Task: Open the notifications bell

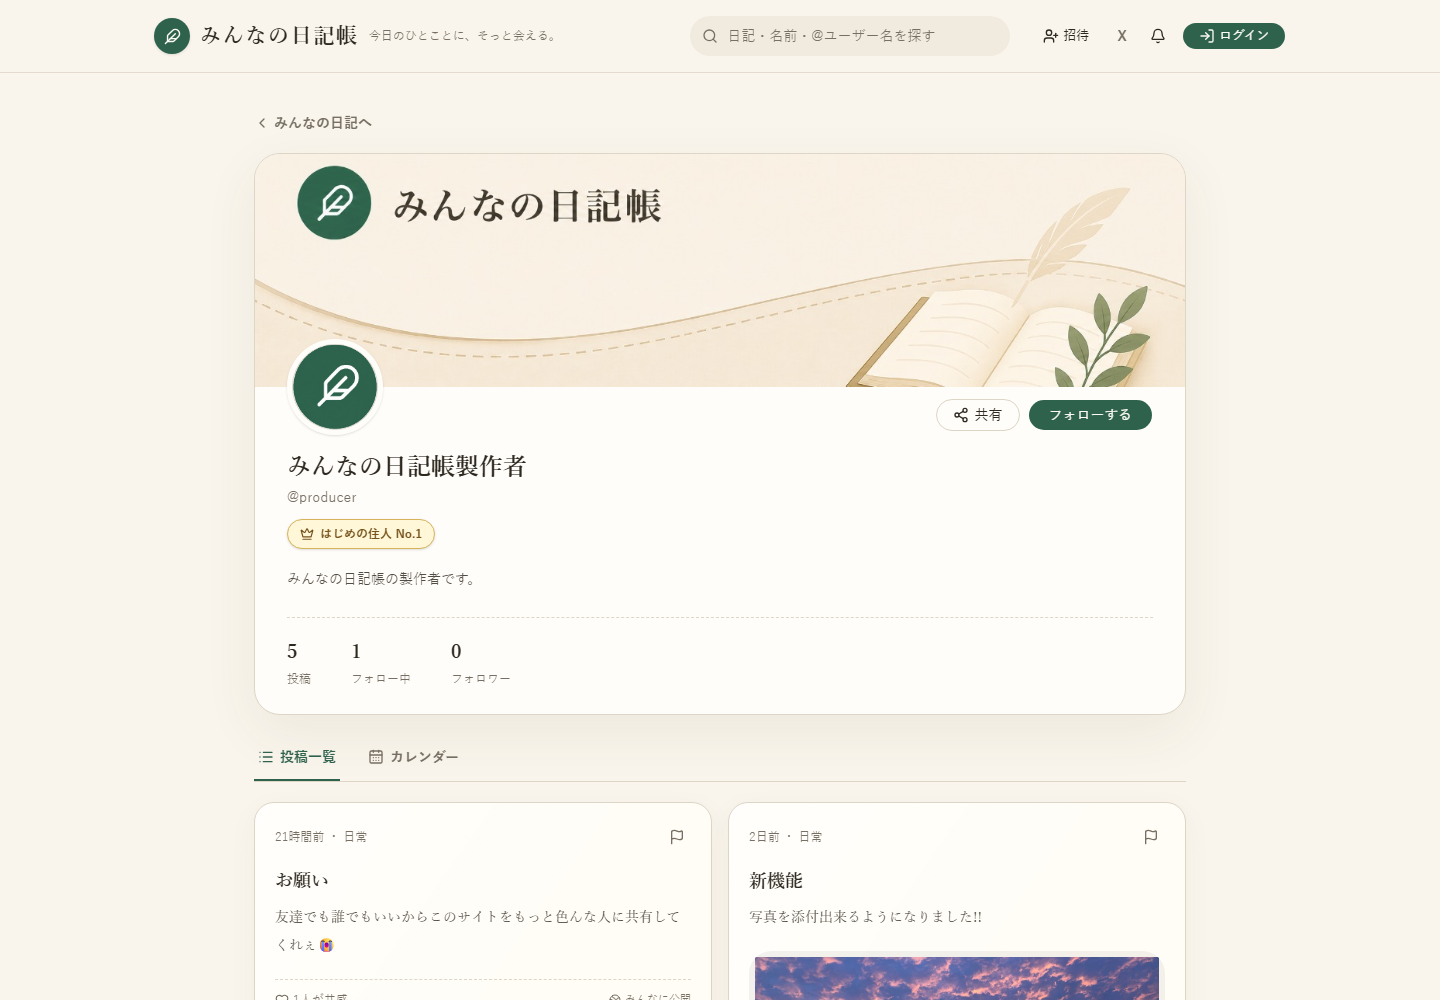Action: pos(1158,36)
